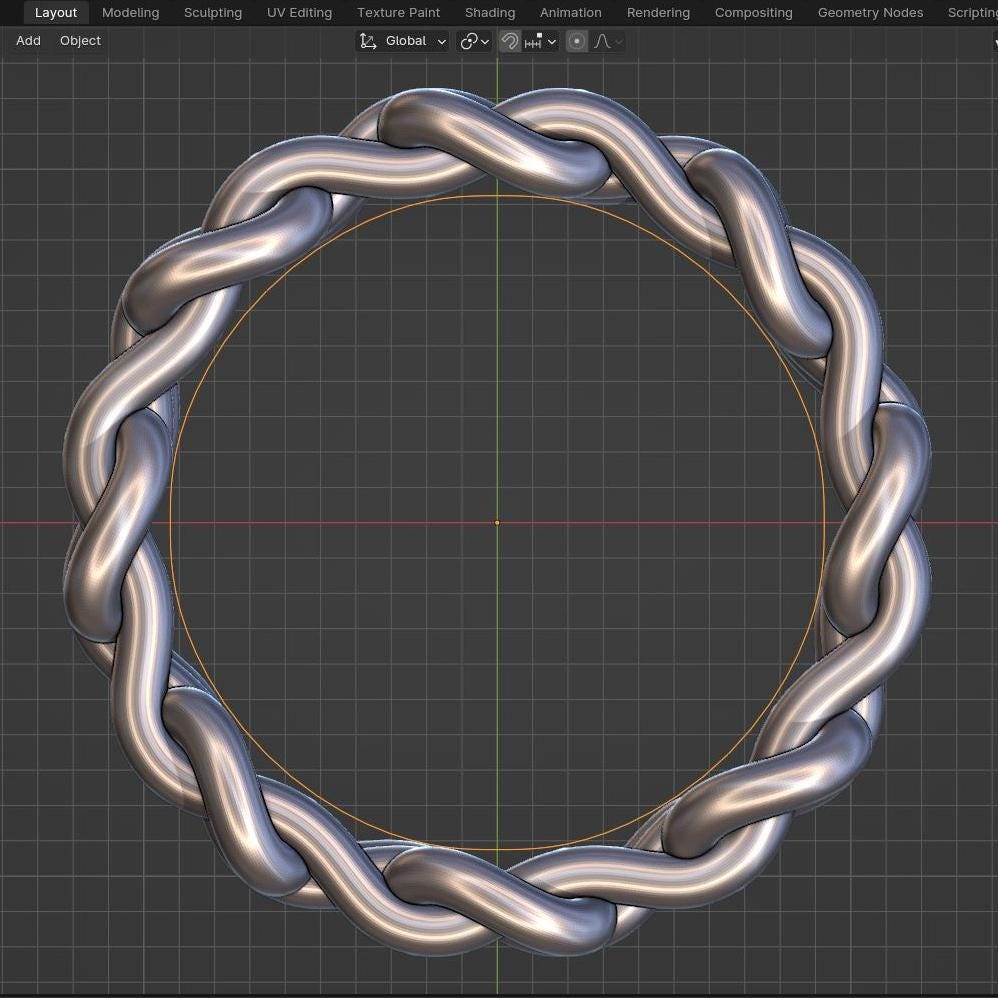Switch to the Shading workspace
This screenshot has width=998, height=998.
click(x=489, y=13)
